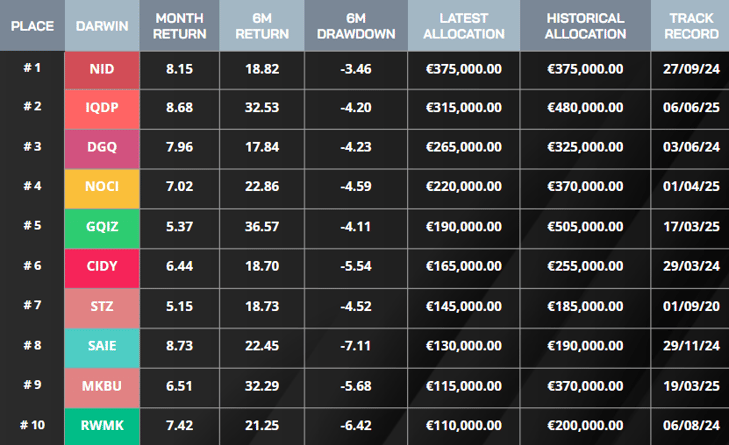Select the LATEST ALLOCATION column header

(464, 26)
